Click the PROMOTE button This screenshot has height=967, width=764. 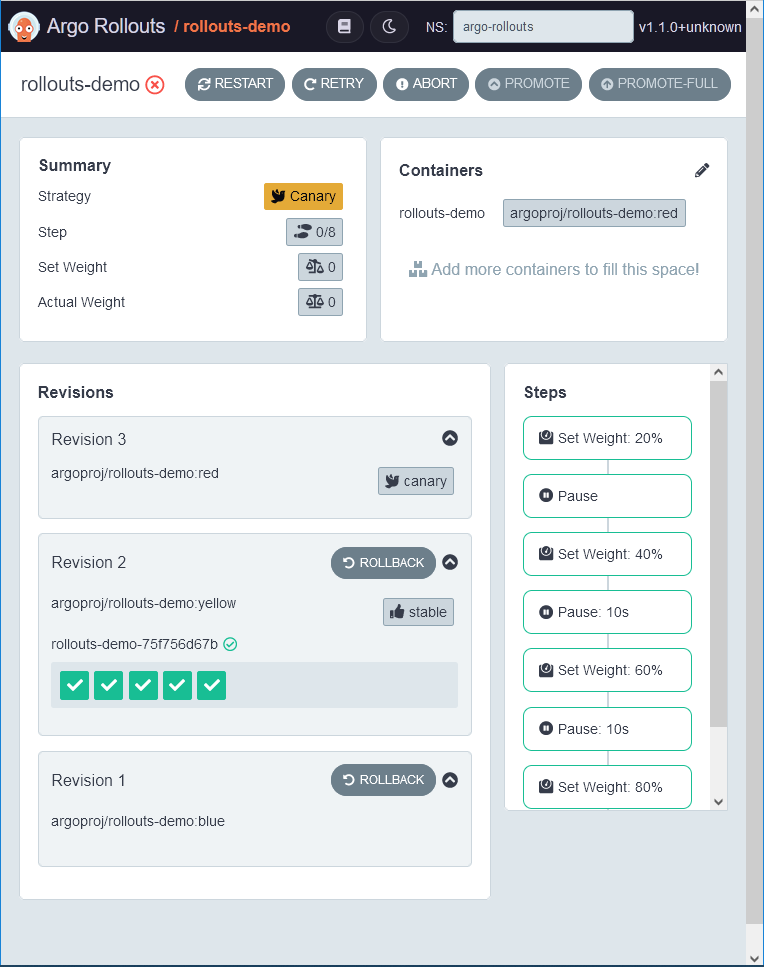528,84
